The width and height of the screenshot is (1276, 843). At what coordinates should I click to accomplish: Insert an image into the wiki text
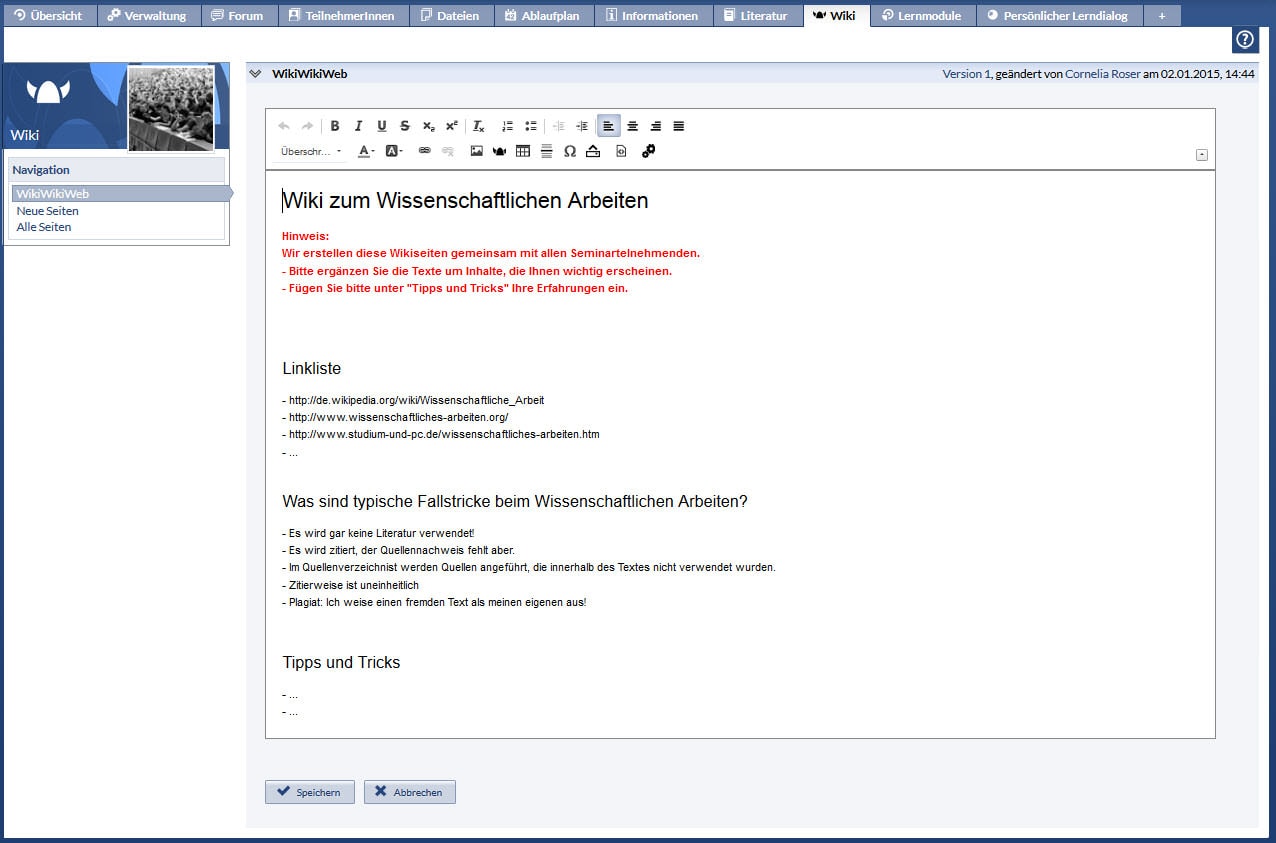click(477, 151)
